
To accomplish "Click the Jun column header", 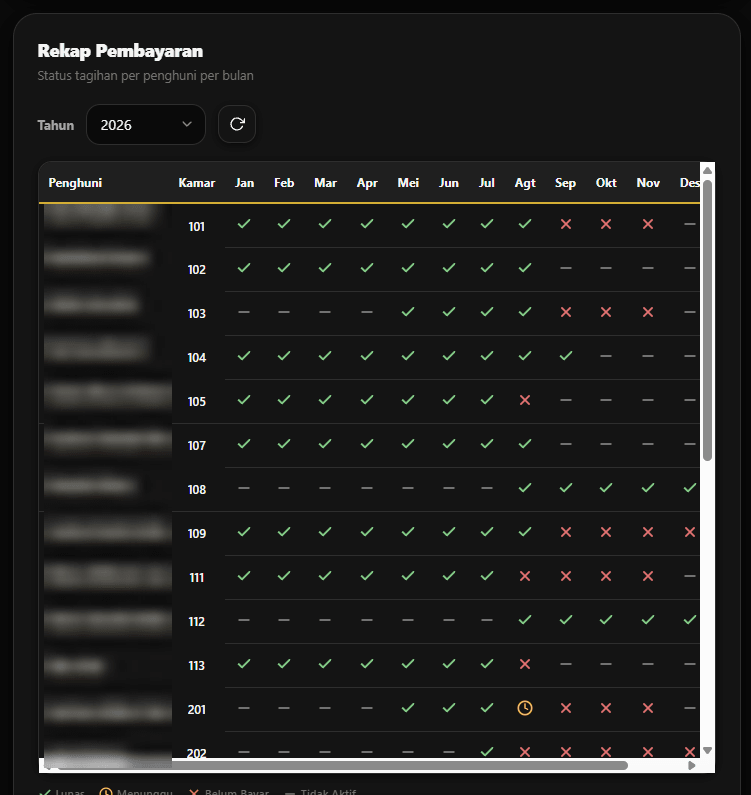I will pyautogui.click(x=449, y=183).
